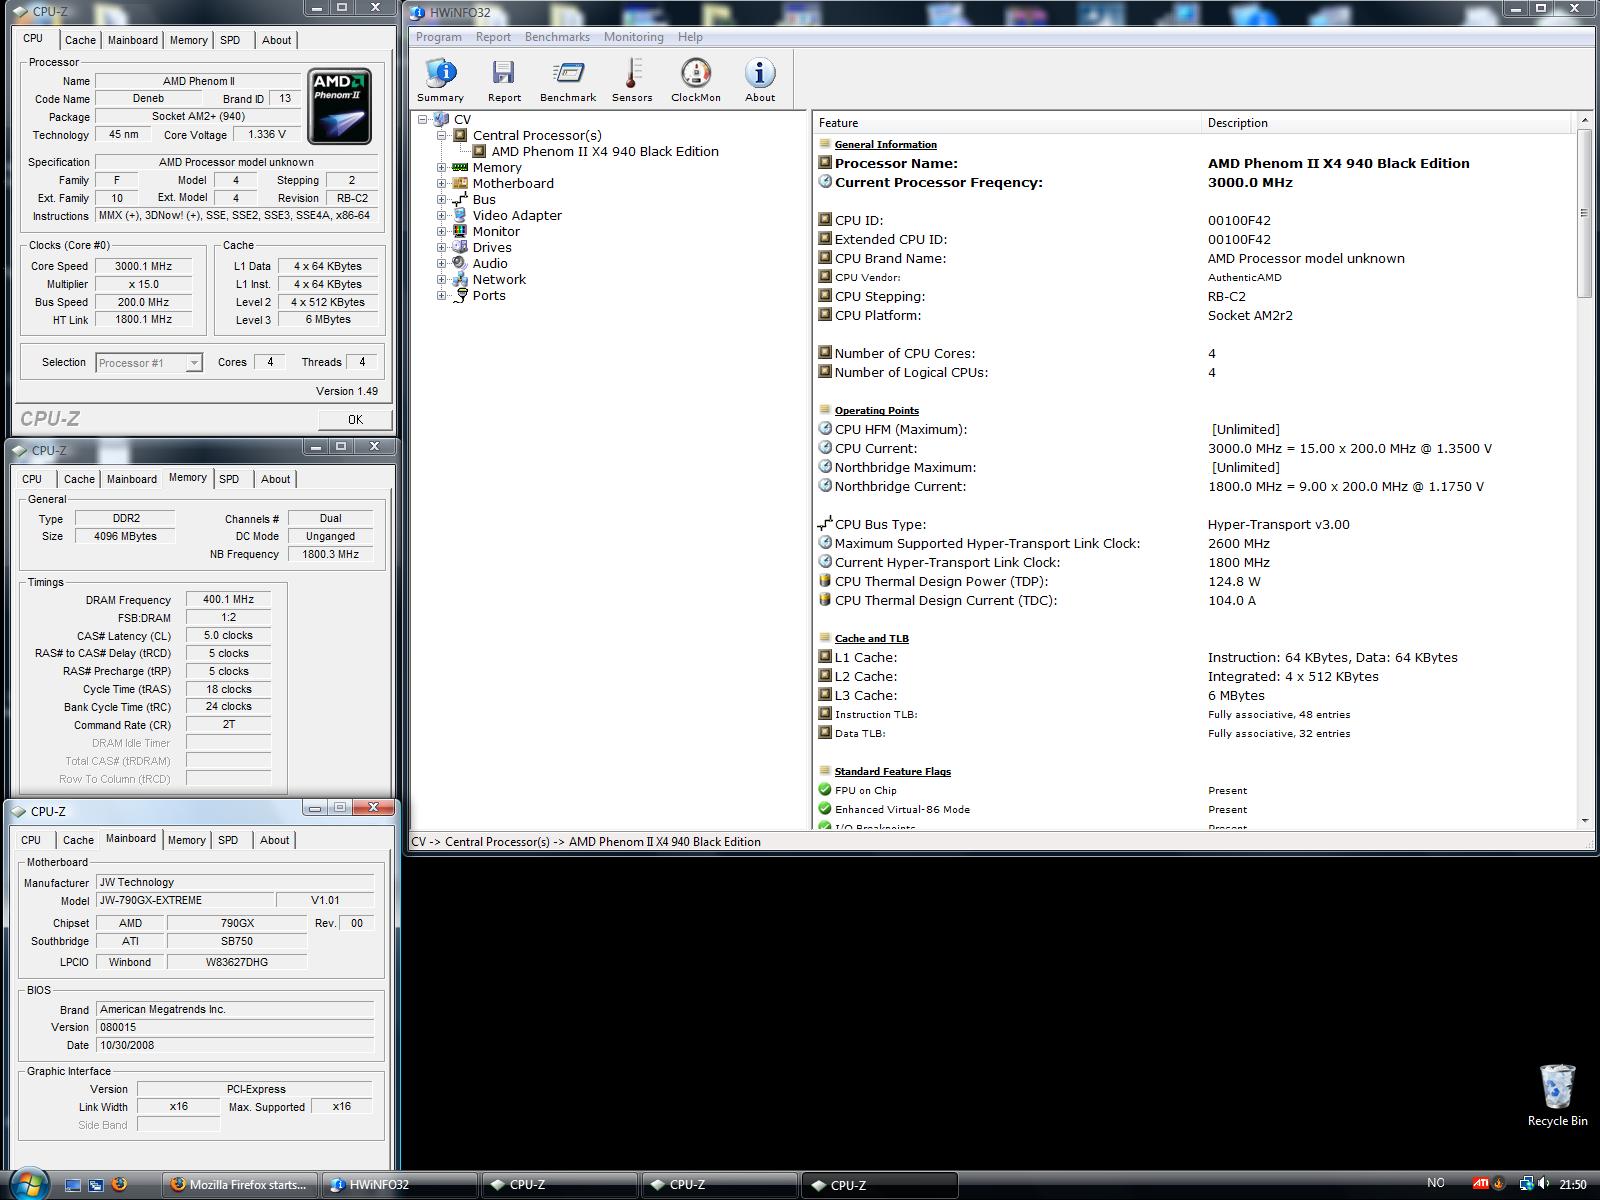The width and height of the screenshot is (1600, 1200).
Task: Collapse the Central Processor(s) node
Action: [442, 135]
